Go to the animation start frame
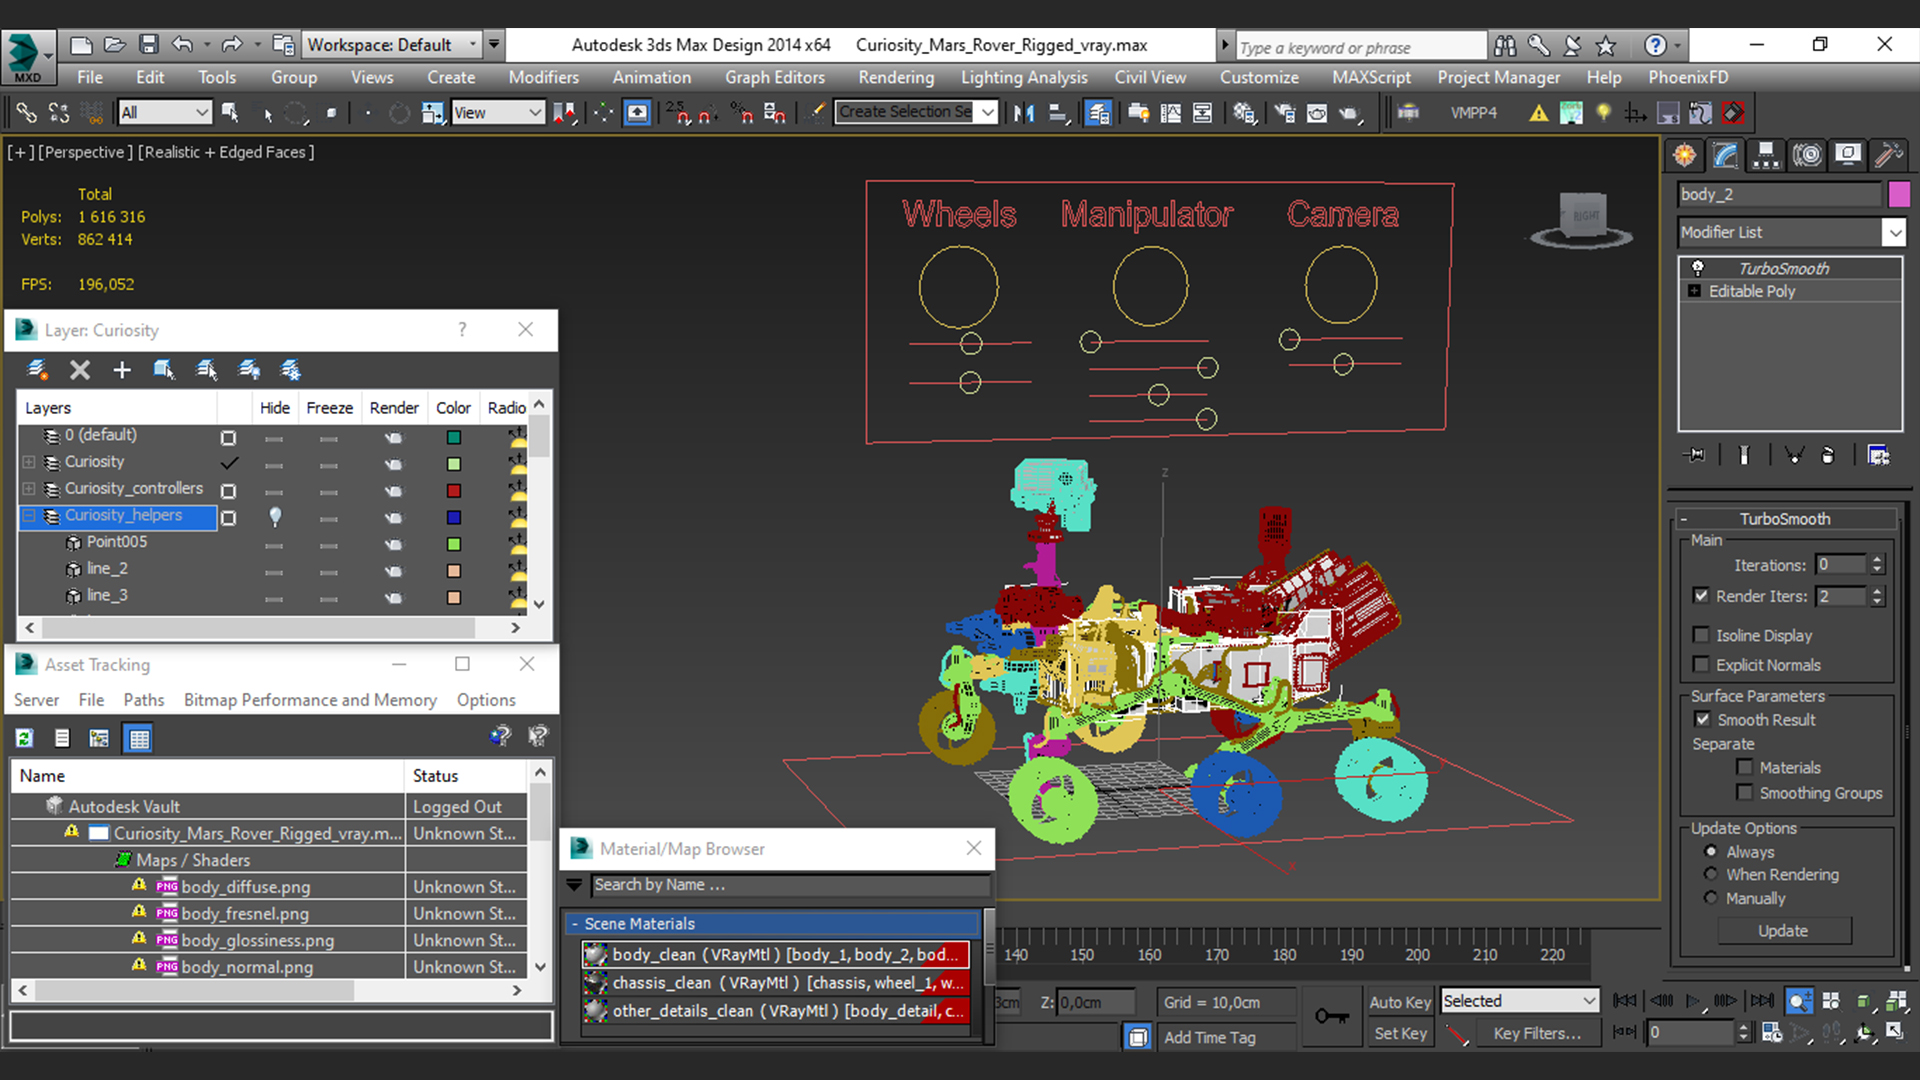1920x1080 pixels. pos(1625,1001)
